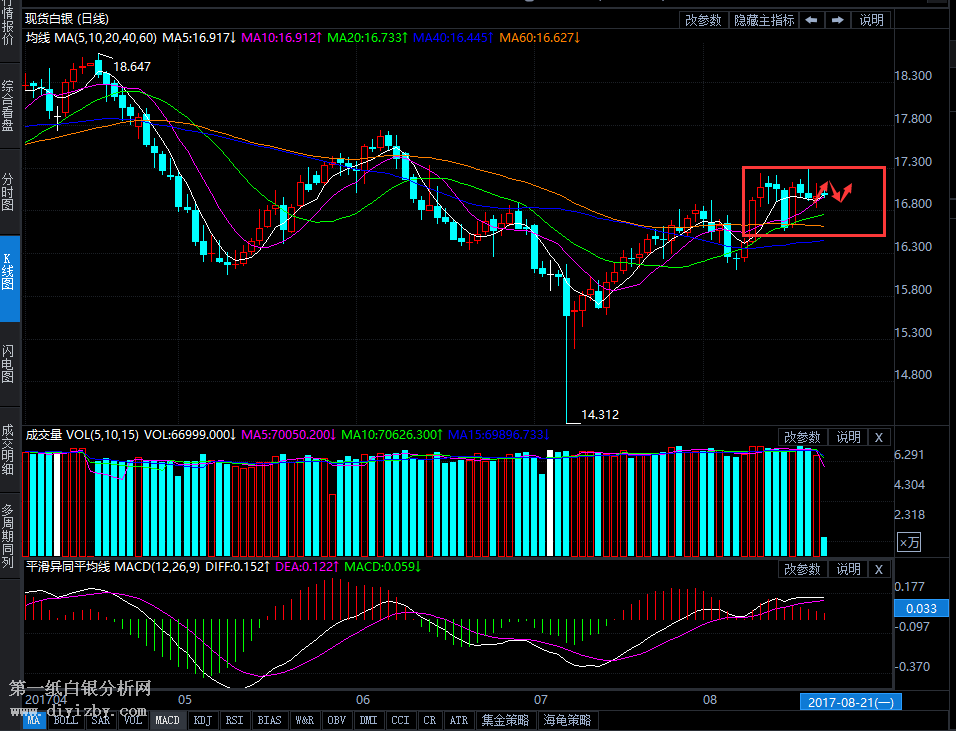956x731 pixels.
Task: Open 综合看盘 in the left sidebar
Action: pos(9,106)
